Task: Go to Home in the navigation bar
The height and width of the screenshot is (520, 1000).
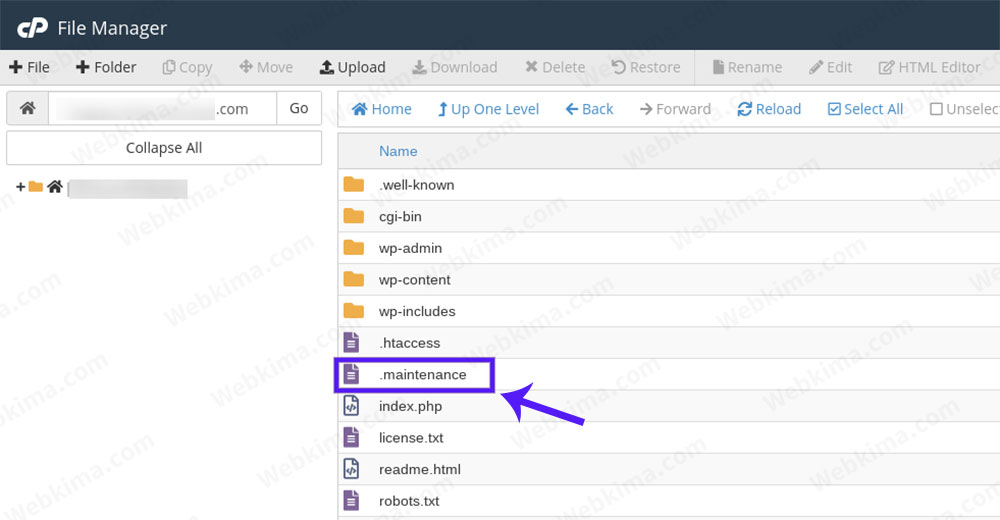Action: 381,109
